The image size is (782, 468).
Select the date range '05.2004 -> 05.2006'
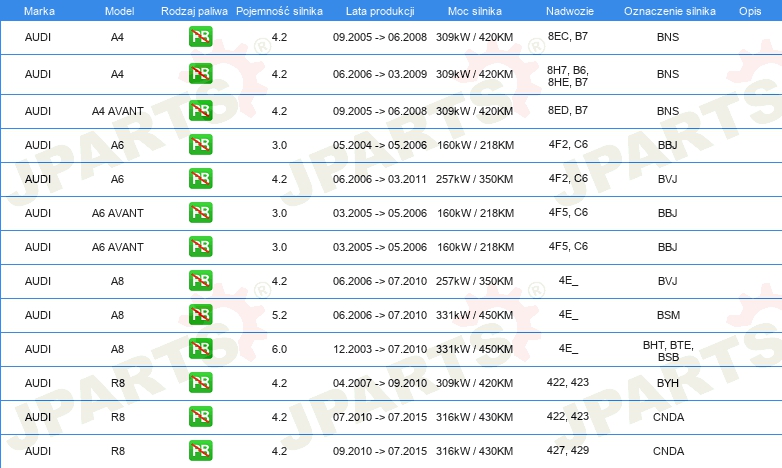click(380, 145)
